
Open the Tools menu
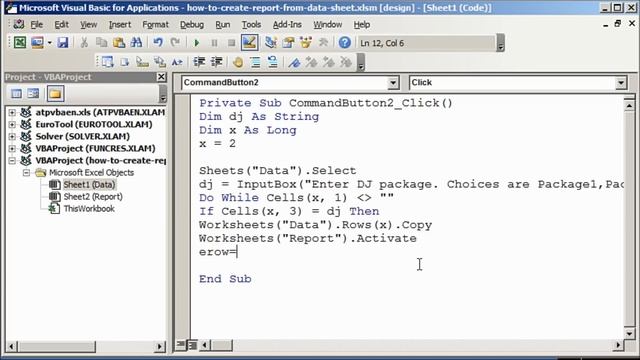pyautogui.click(x=251, y=25)
